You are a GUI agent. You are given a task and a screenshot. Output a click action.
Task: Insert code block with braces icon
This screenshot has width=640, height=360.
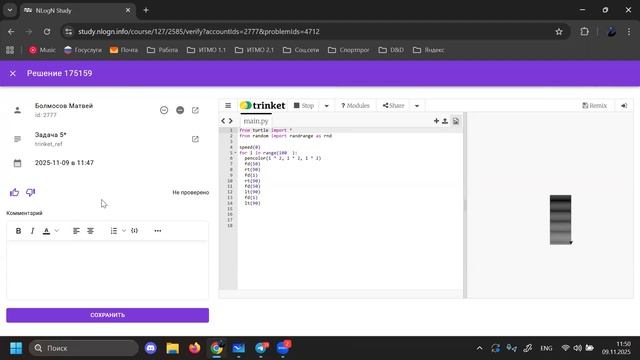134,231
